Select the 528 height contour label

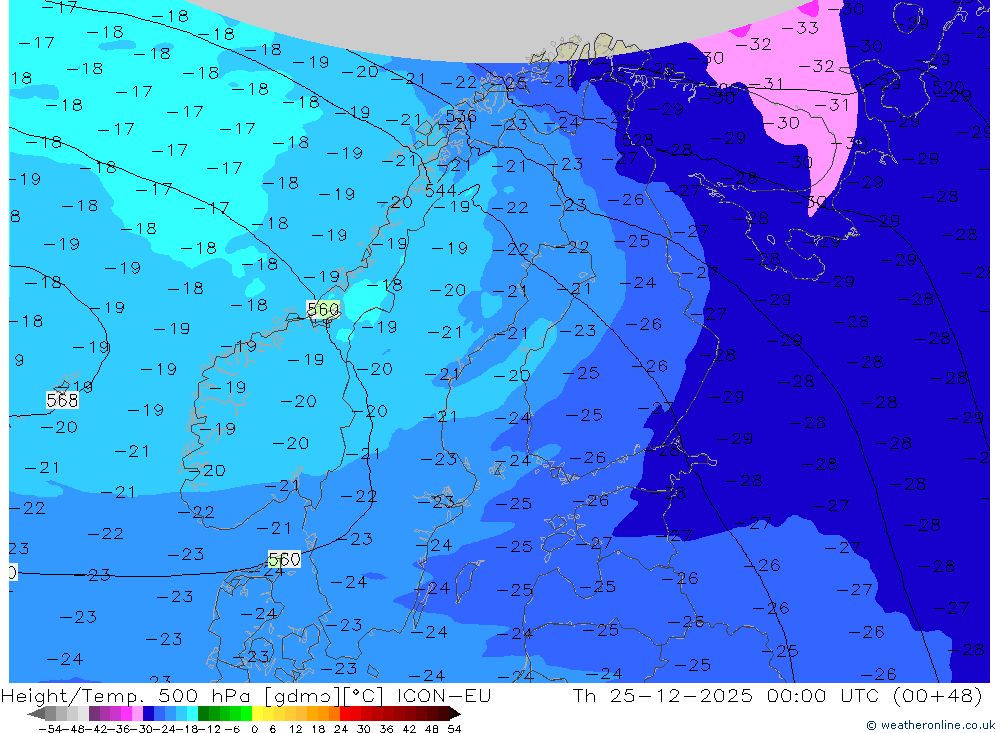coord(637,139)
